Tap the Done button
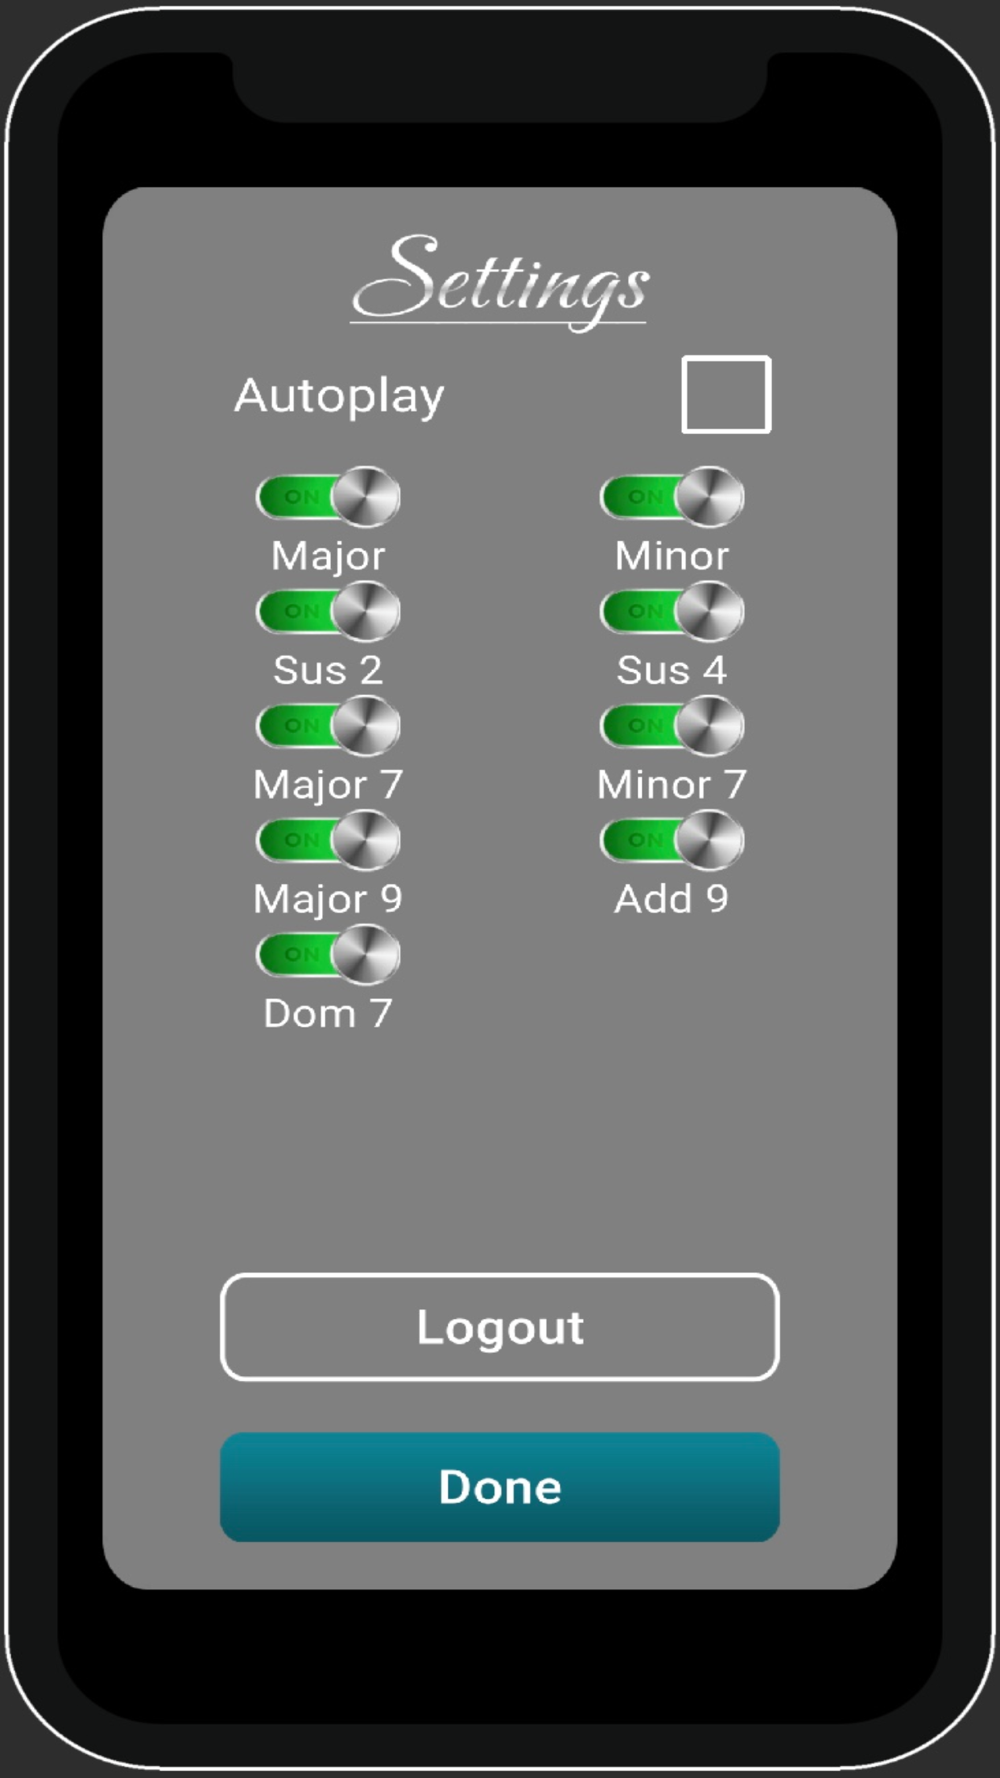This screenshot has width=1000, height=1778. pos(500,1487)
